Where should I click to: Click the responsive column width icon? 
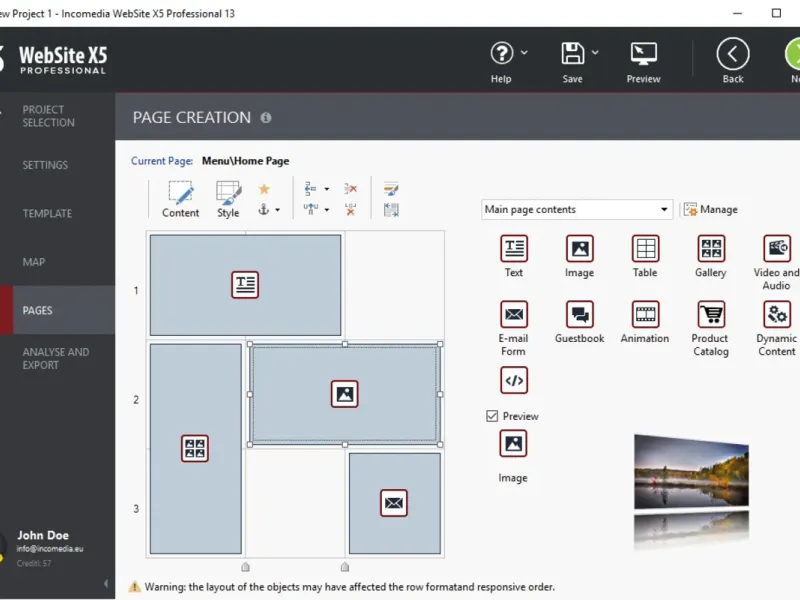pyautogui.click(x=391, y=210)
